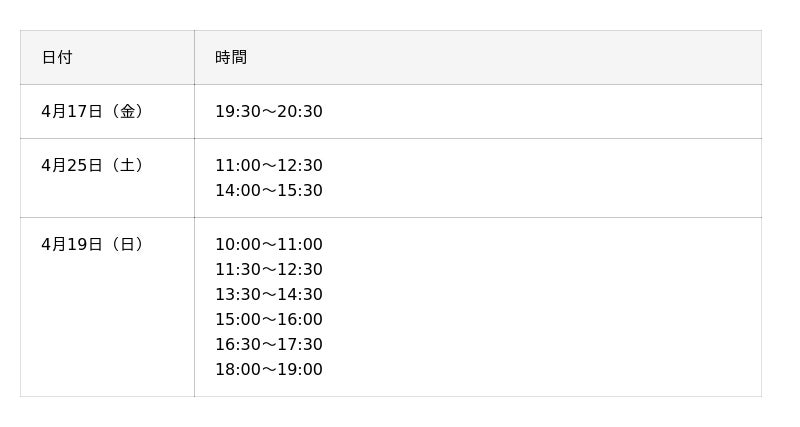Screen dimensions: 800x427
Task: Click the 11:00～12:30 time slot
Action: (268, 165)
